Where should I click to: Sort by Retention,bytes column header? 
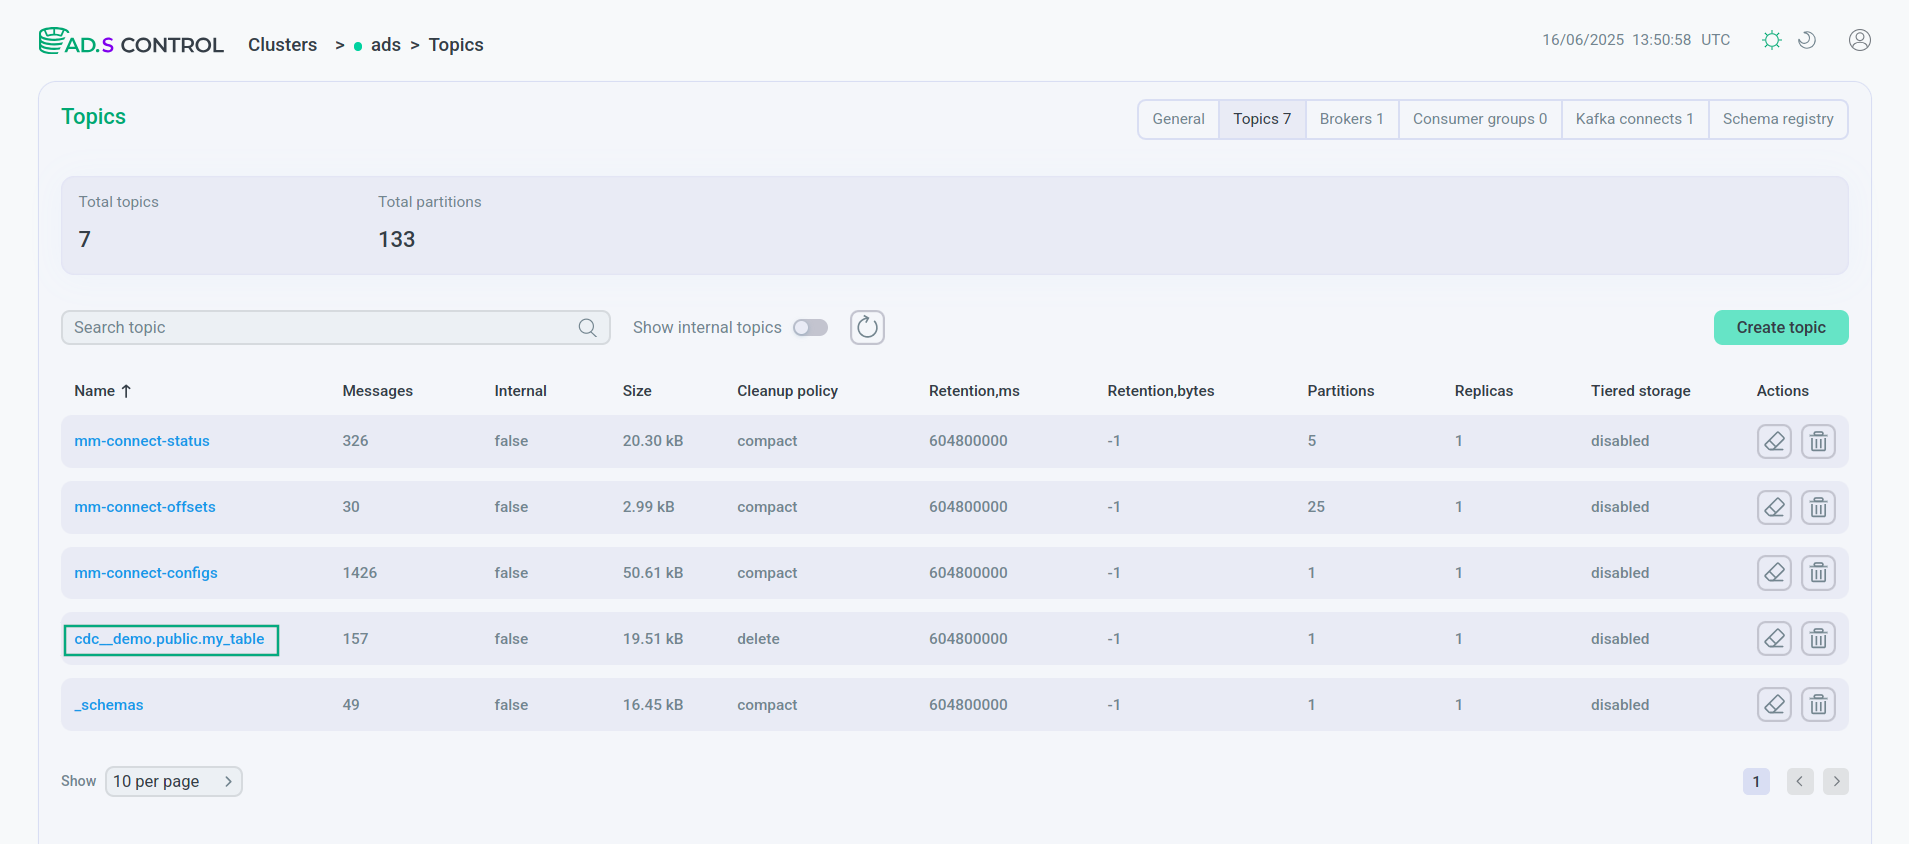point(1161,391)
